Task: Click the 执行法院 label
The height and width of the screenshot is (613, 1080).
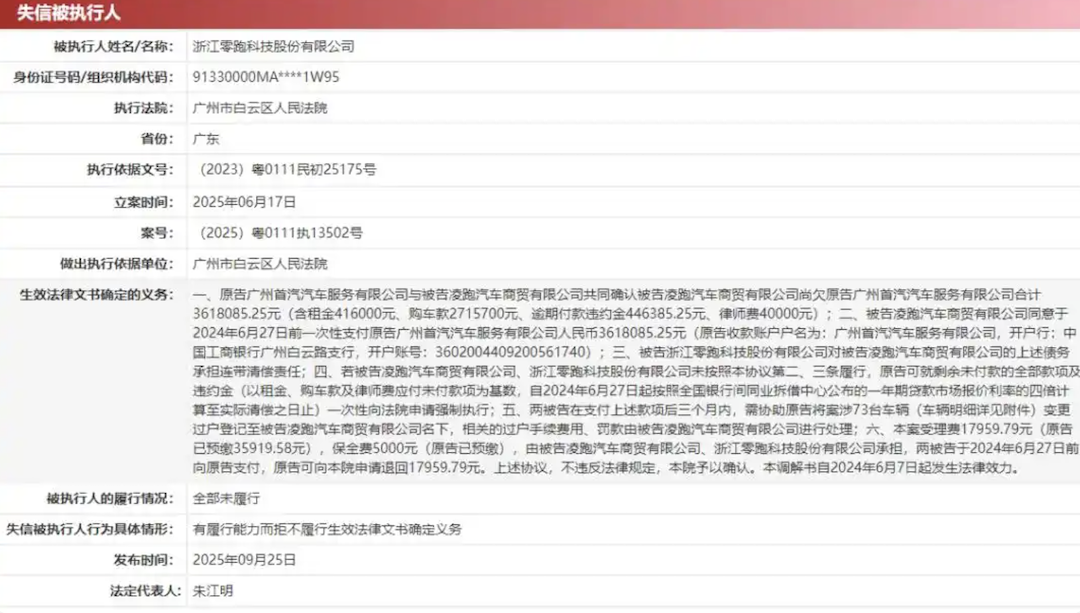Action: tap(143, 108)
